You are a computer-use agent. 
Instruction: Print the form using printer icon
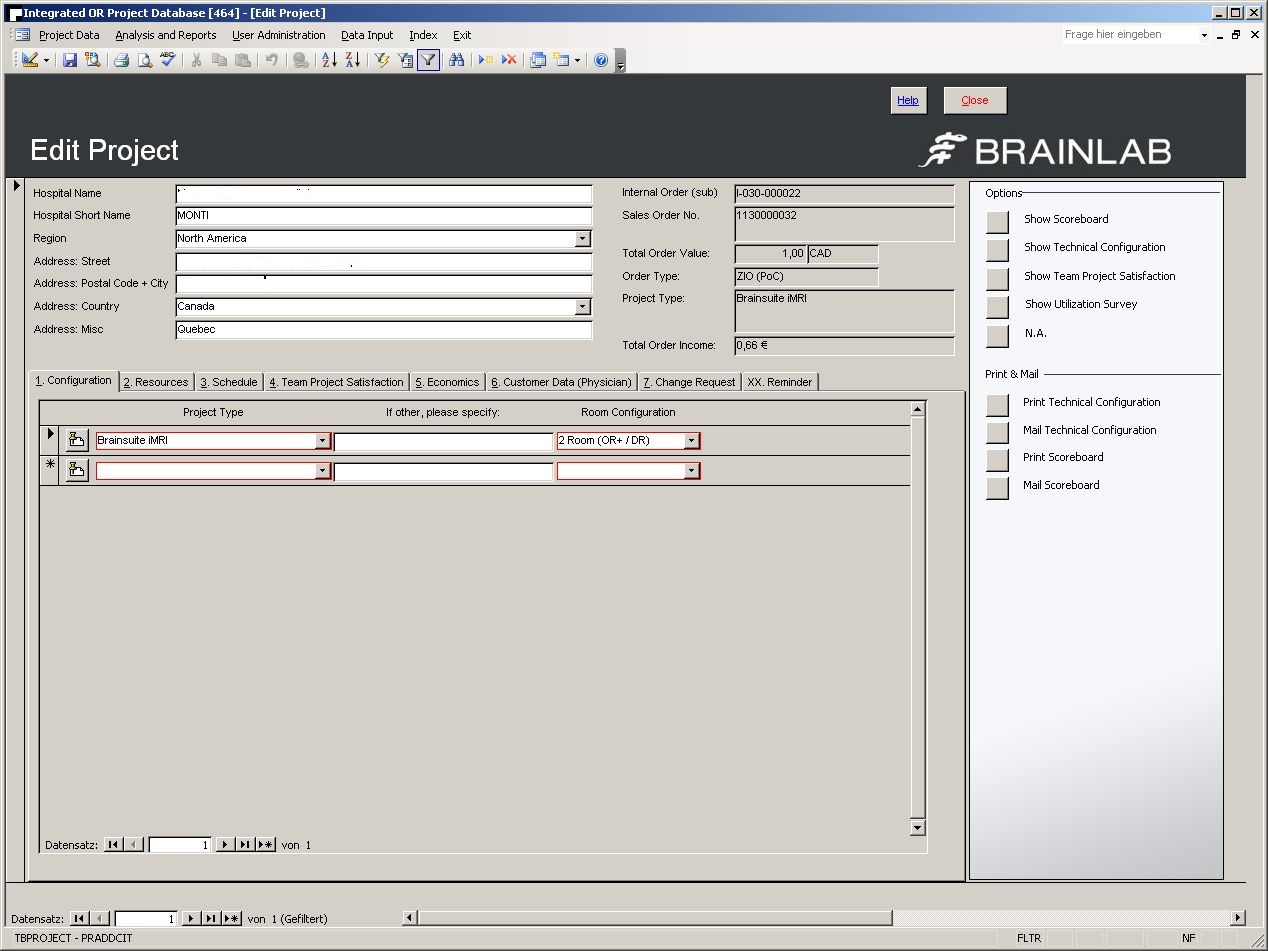[122, 60]
